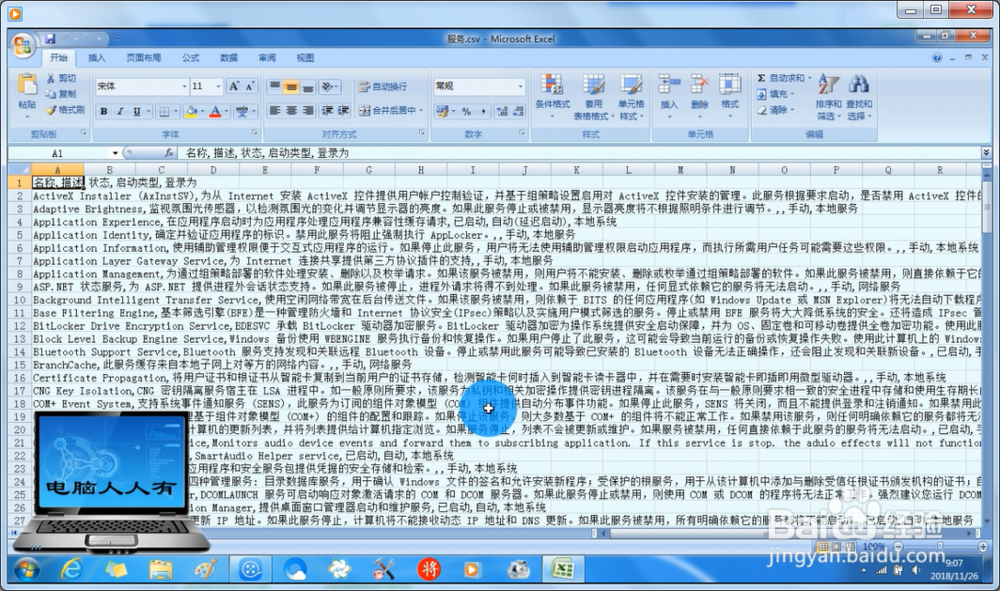
Task: Click Conditional Formatting (条件格式) icon
Action: coord(552,84)
